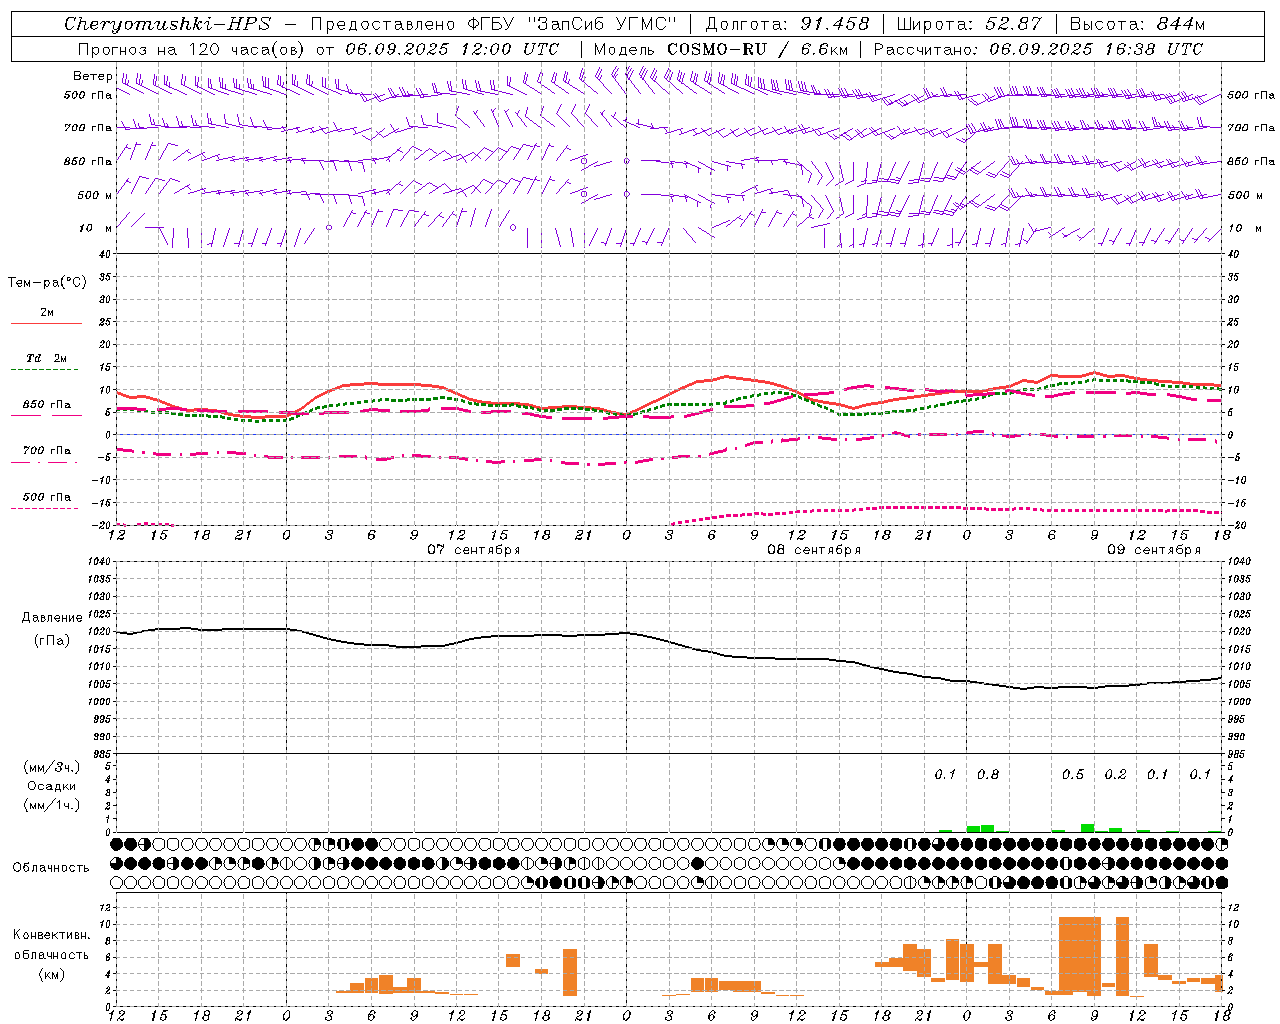Click the (гПа) unit under Давление
1280x1024 pixels.
click(52, 640)
